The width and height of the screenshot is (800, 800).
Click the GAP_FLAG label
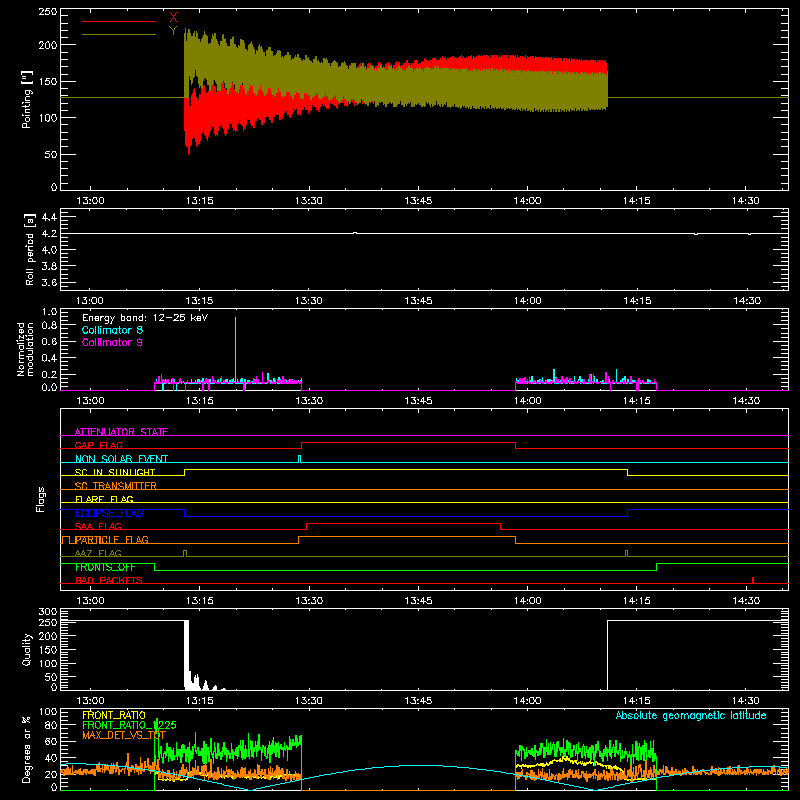(x=98, y=445)
